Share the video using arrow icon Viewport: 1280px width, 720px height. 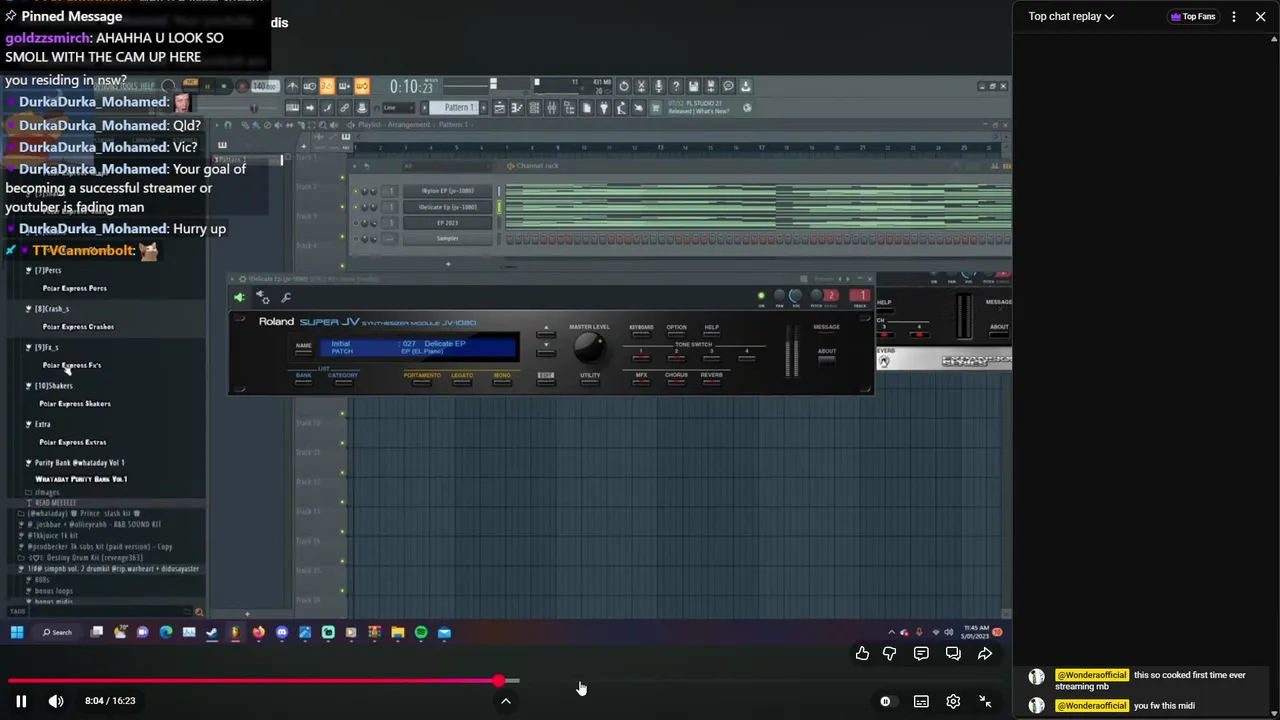pos(985,653)
